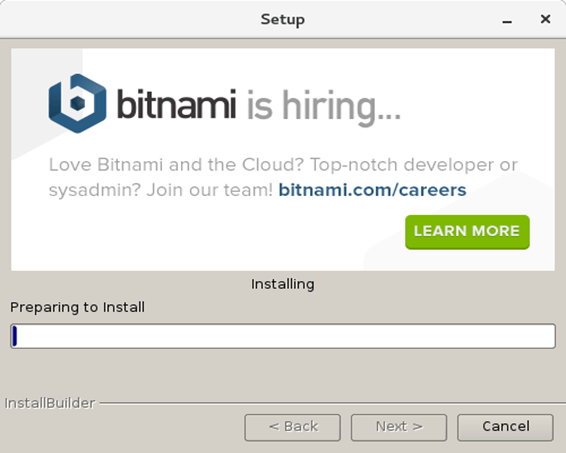Click the green LEARN MORE button

pos(467,232)
